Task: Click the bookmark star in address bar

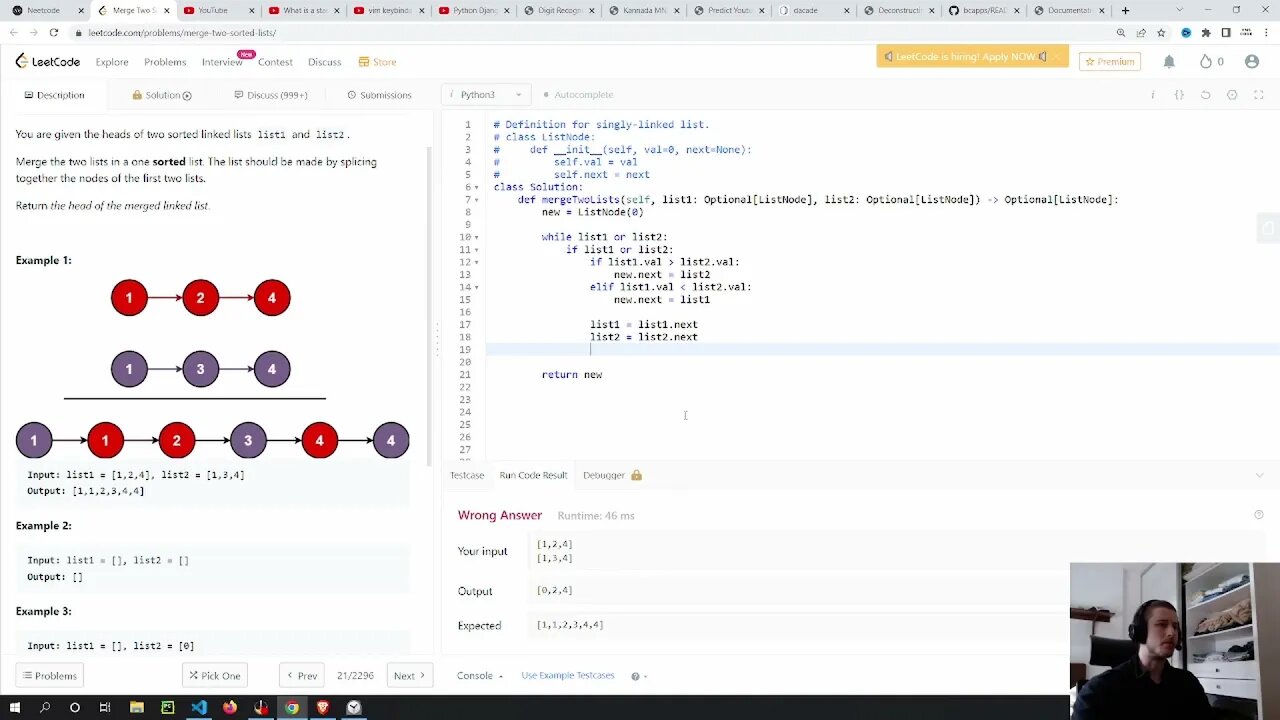Action: [1161, 33]
